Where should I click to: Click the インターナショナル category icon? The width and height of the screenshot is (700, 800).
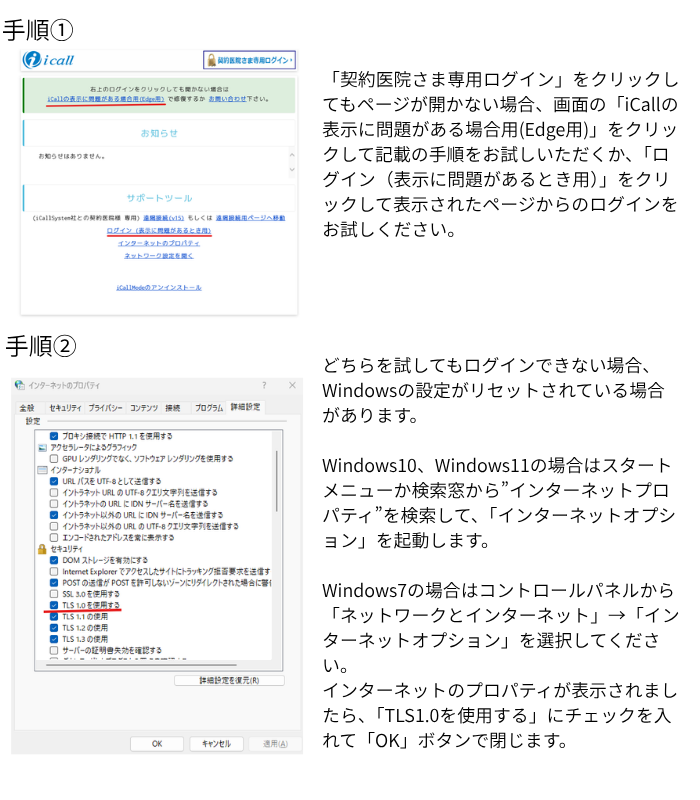point(42,469)
